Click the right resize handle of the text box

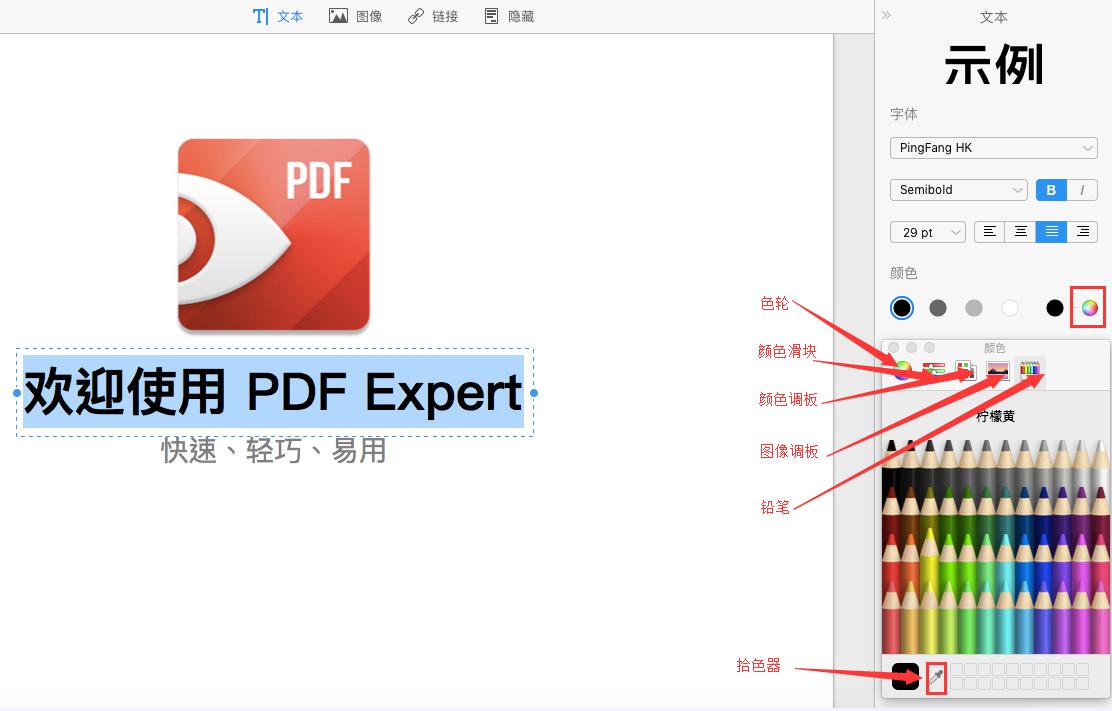[534, 393]
